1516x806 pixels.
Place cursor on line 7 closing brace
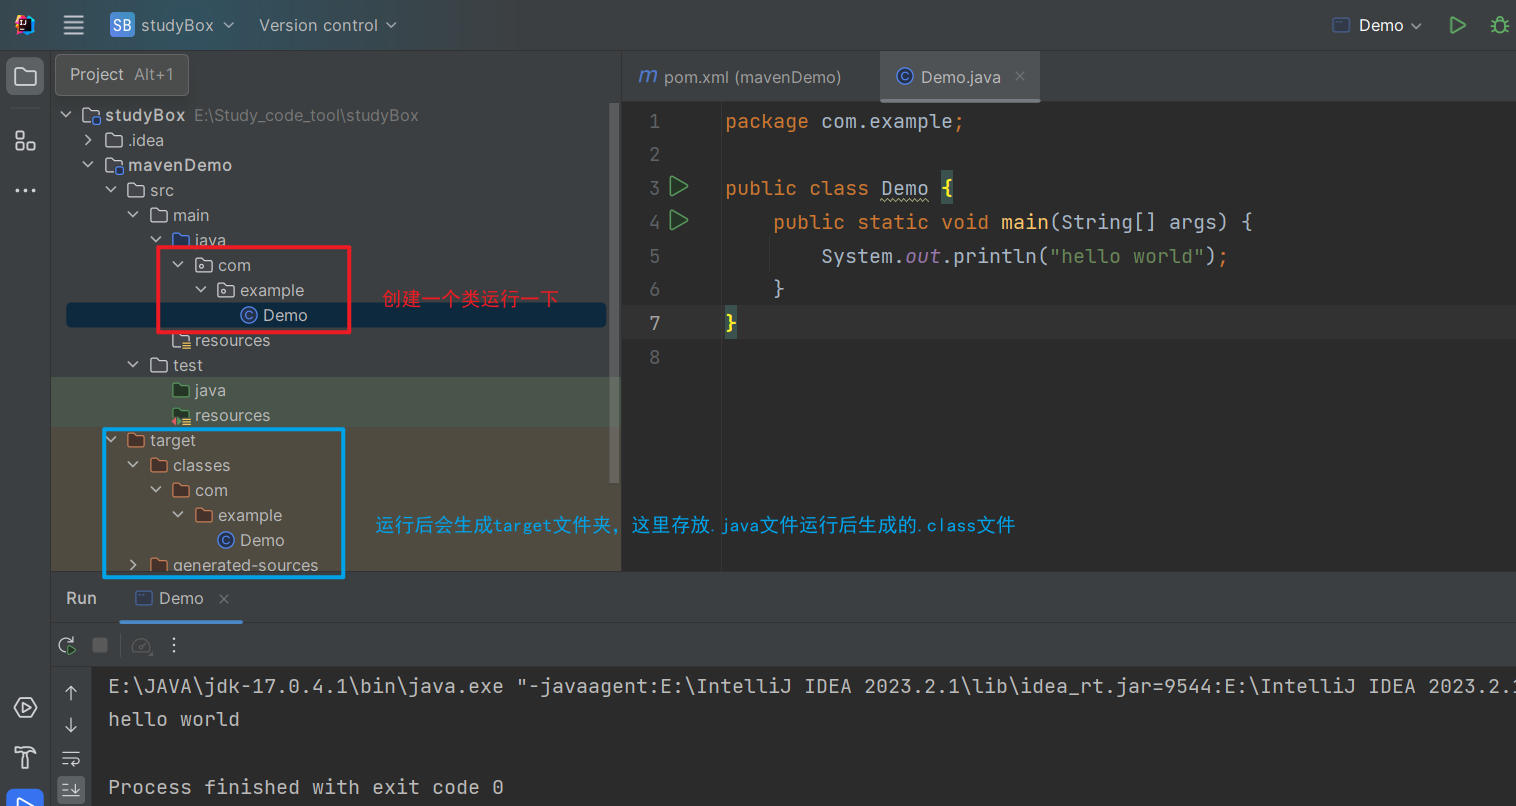[x=731, y=323]
